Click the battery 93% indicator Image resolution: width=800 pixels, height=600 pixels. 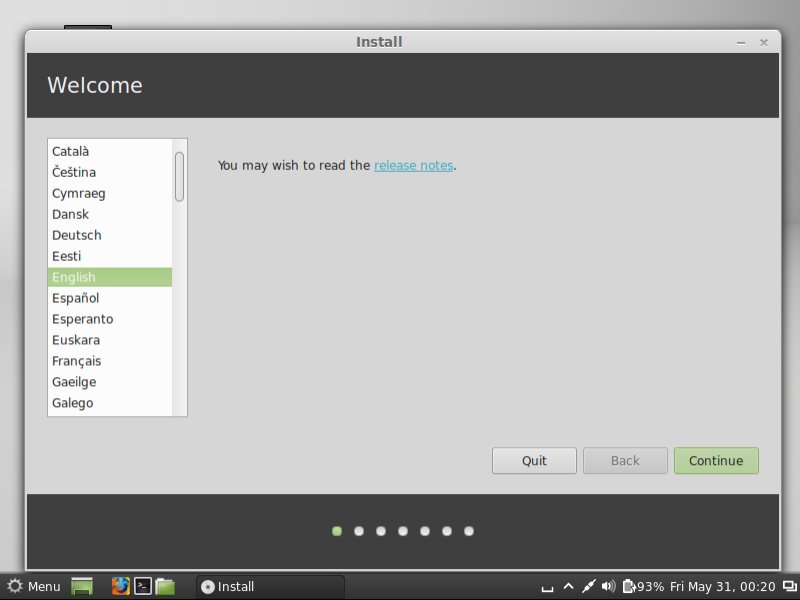(x=643, y=586)
